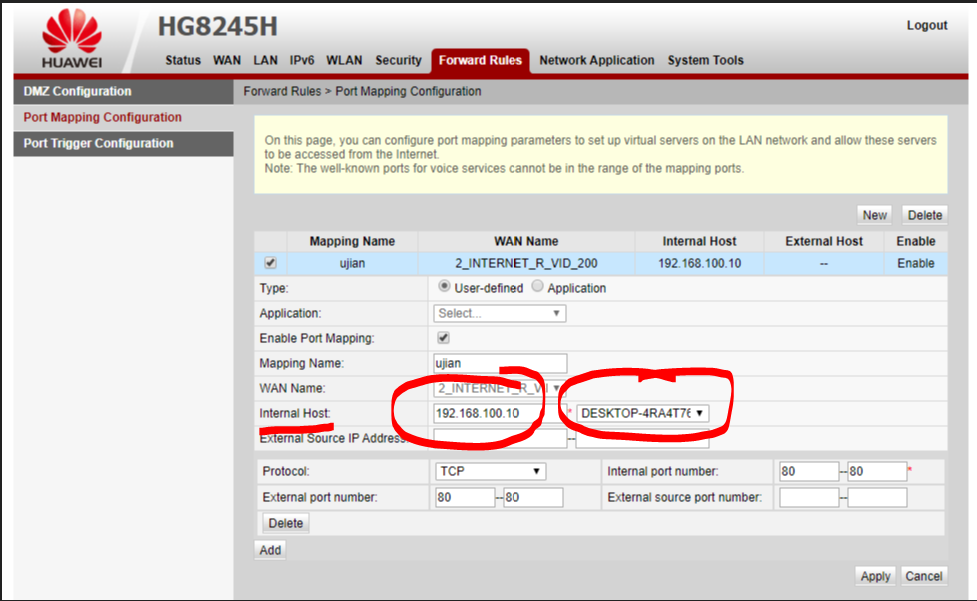Click the Logout link

click(x=927, y=26)
